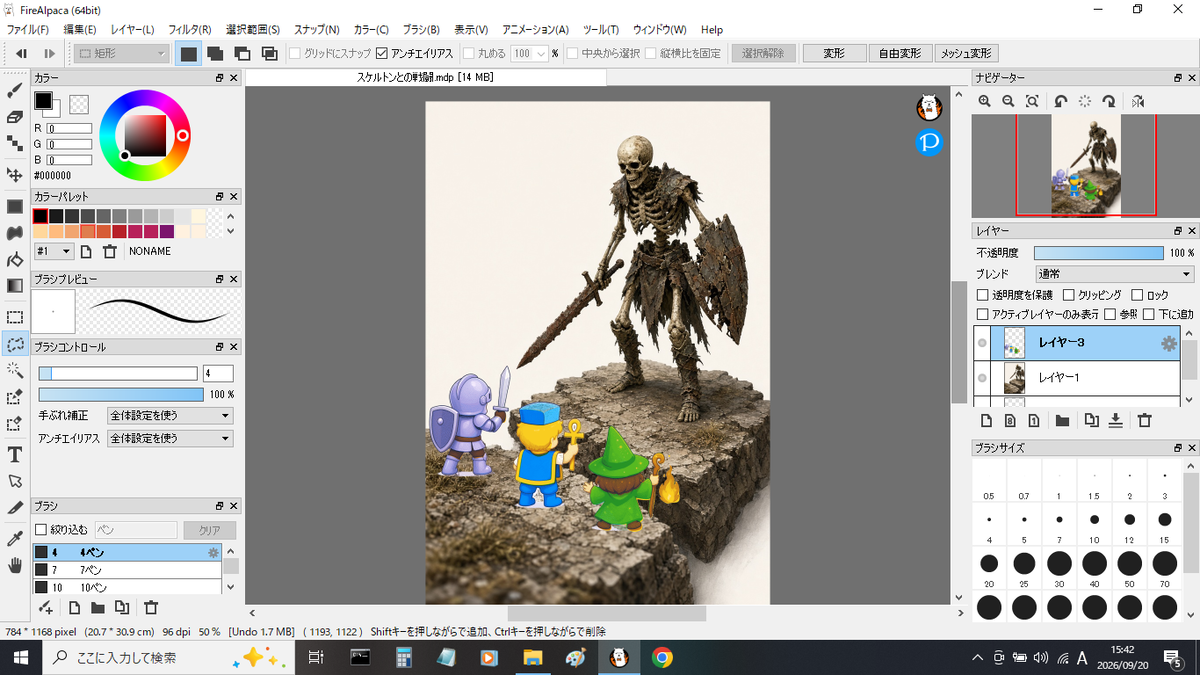Toggle visibility of レイヤー1

(983, 377)
